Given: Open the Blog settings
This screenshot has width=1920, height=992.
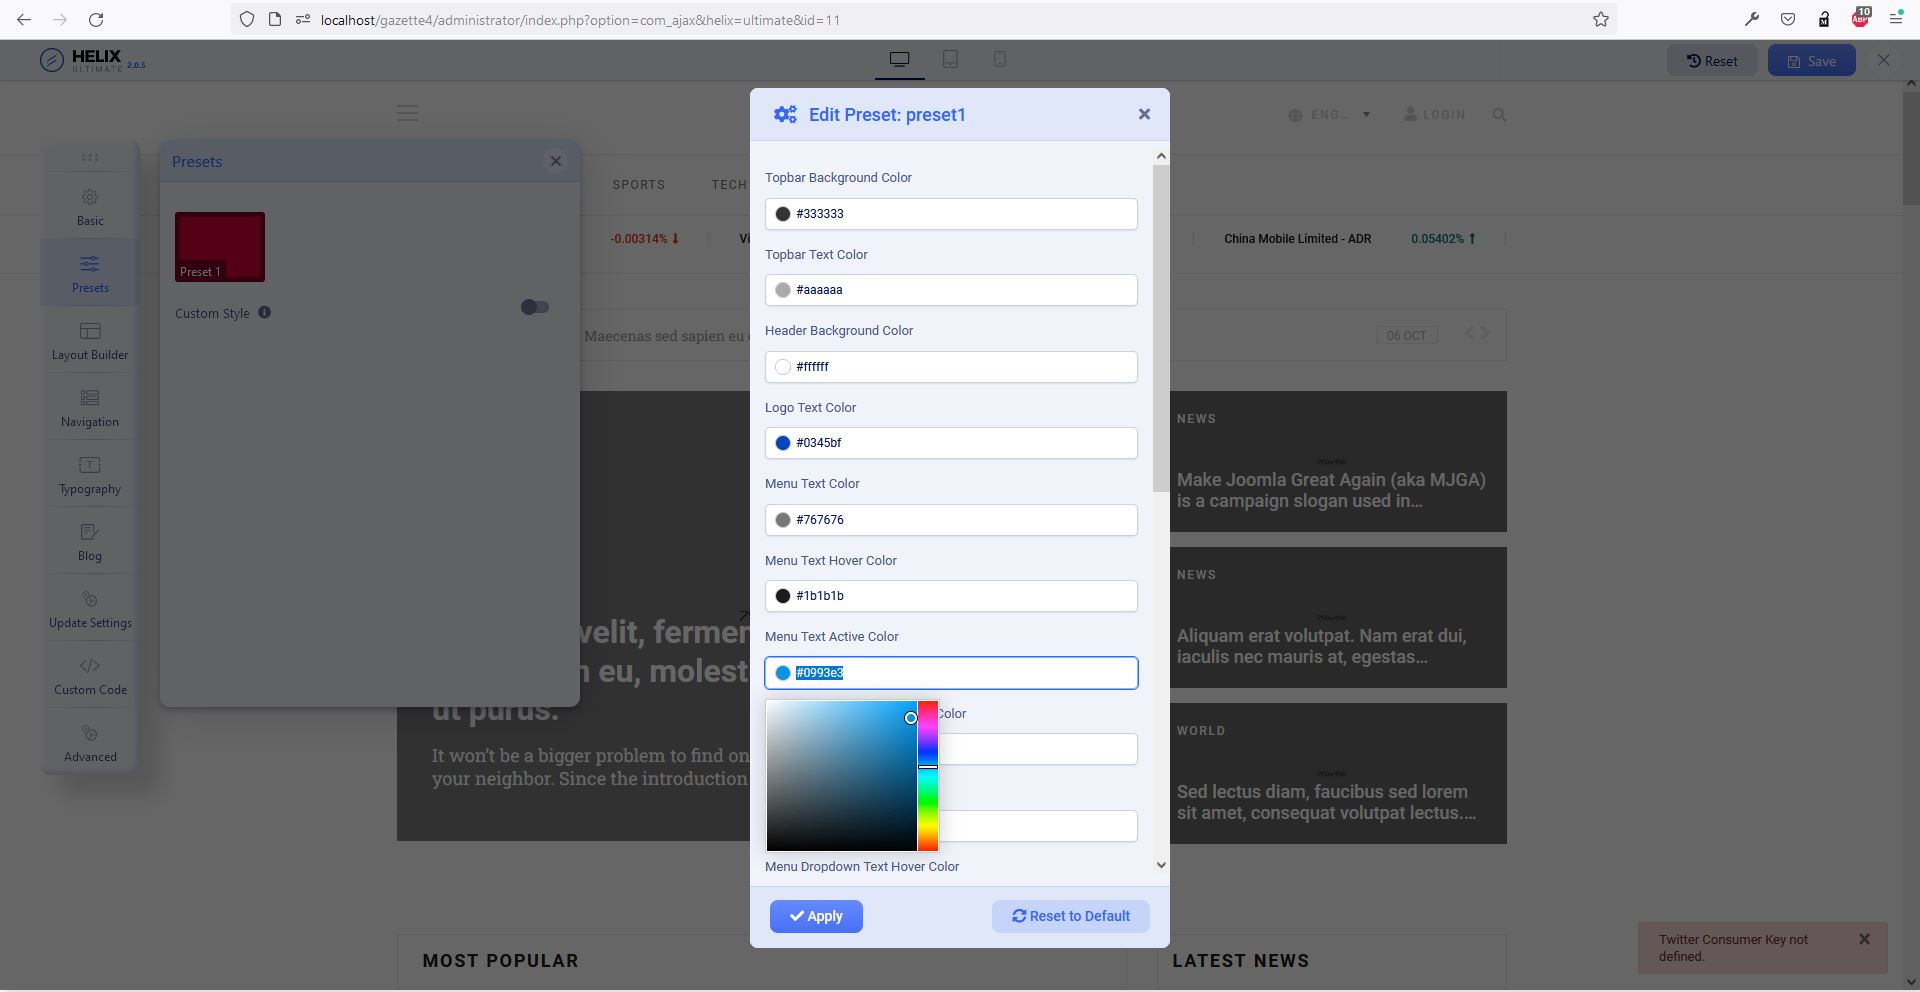Looking at the screenshot, I should click(x=90, y=542).
